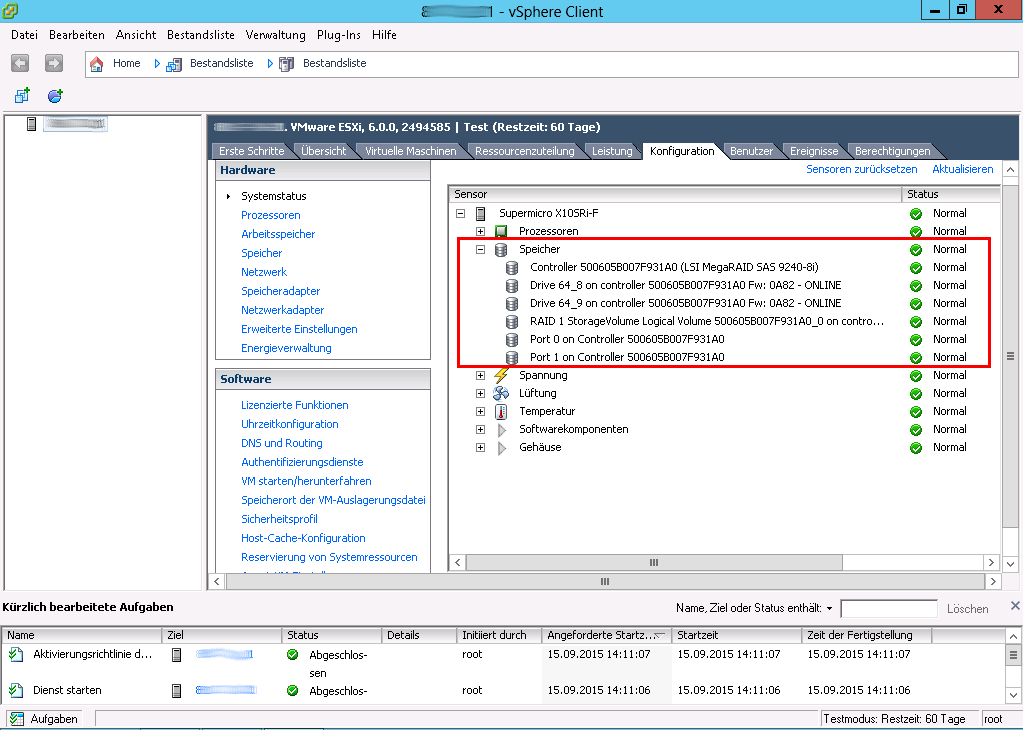Click the Angeforderte Startzeit column header
1023x730 pixels.
607,635
